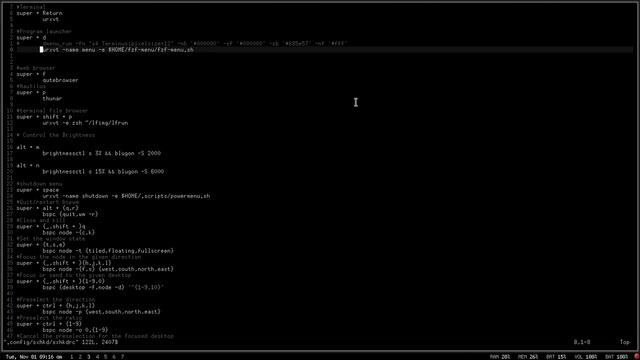Click the 'super + d' binding line
The width and height of the screenshot is (640, 360).
[31, 38]
